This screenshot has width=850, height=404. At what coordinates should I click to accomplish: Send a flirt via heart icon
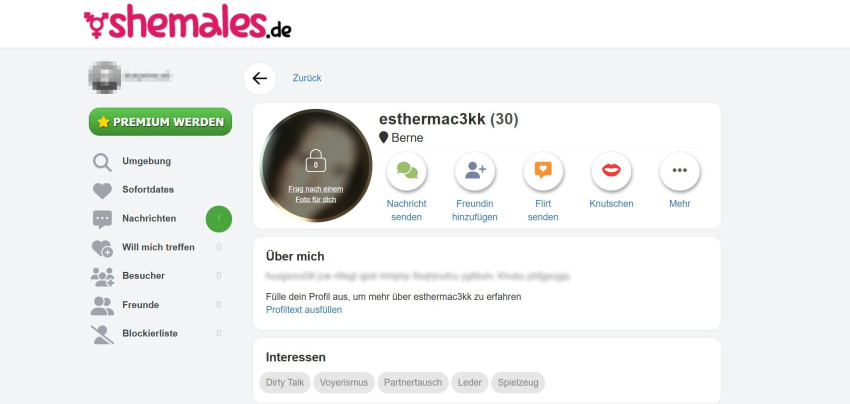click(543, 171)
